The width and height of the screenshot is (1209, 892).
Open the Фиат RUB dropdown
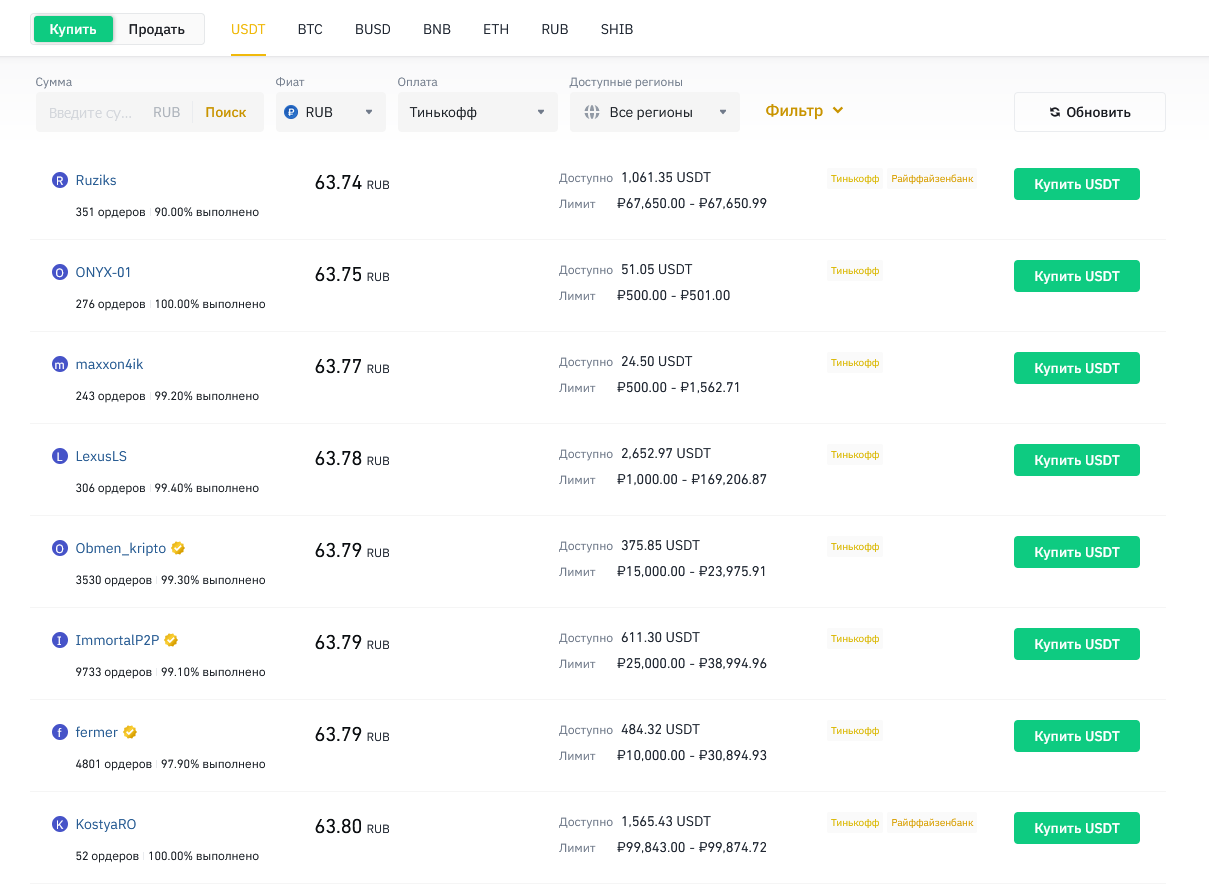pos(331,112)
